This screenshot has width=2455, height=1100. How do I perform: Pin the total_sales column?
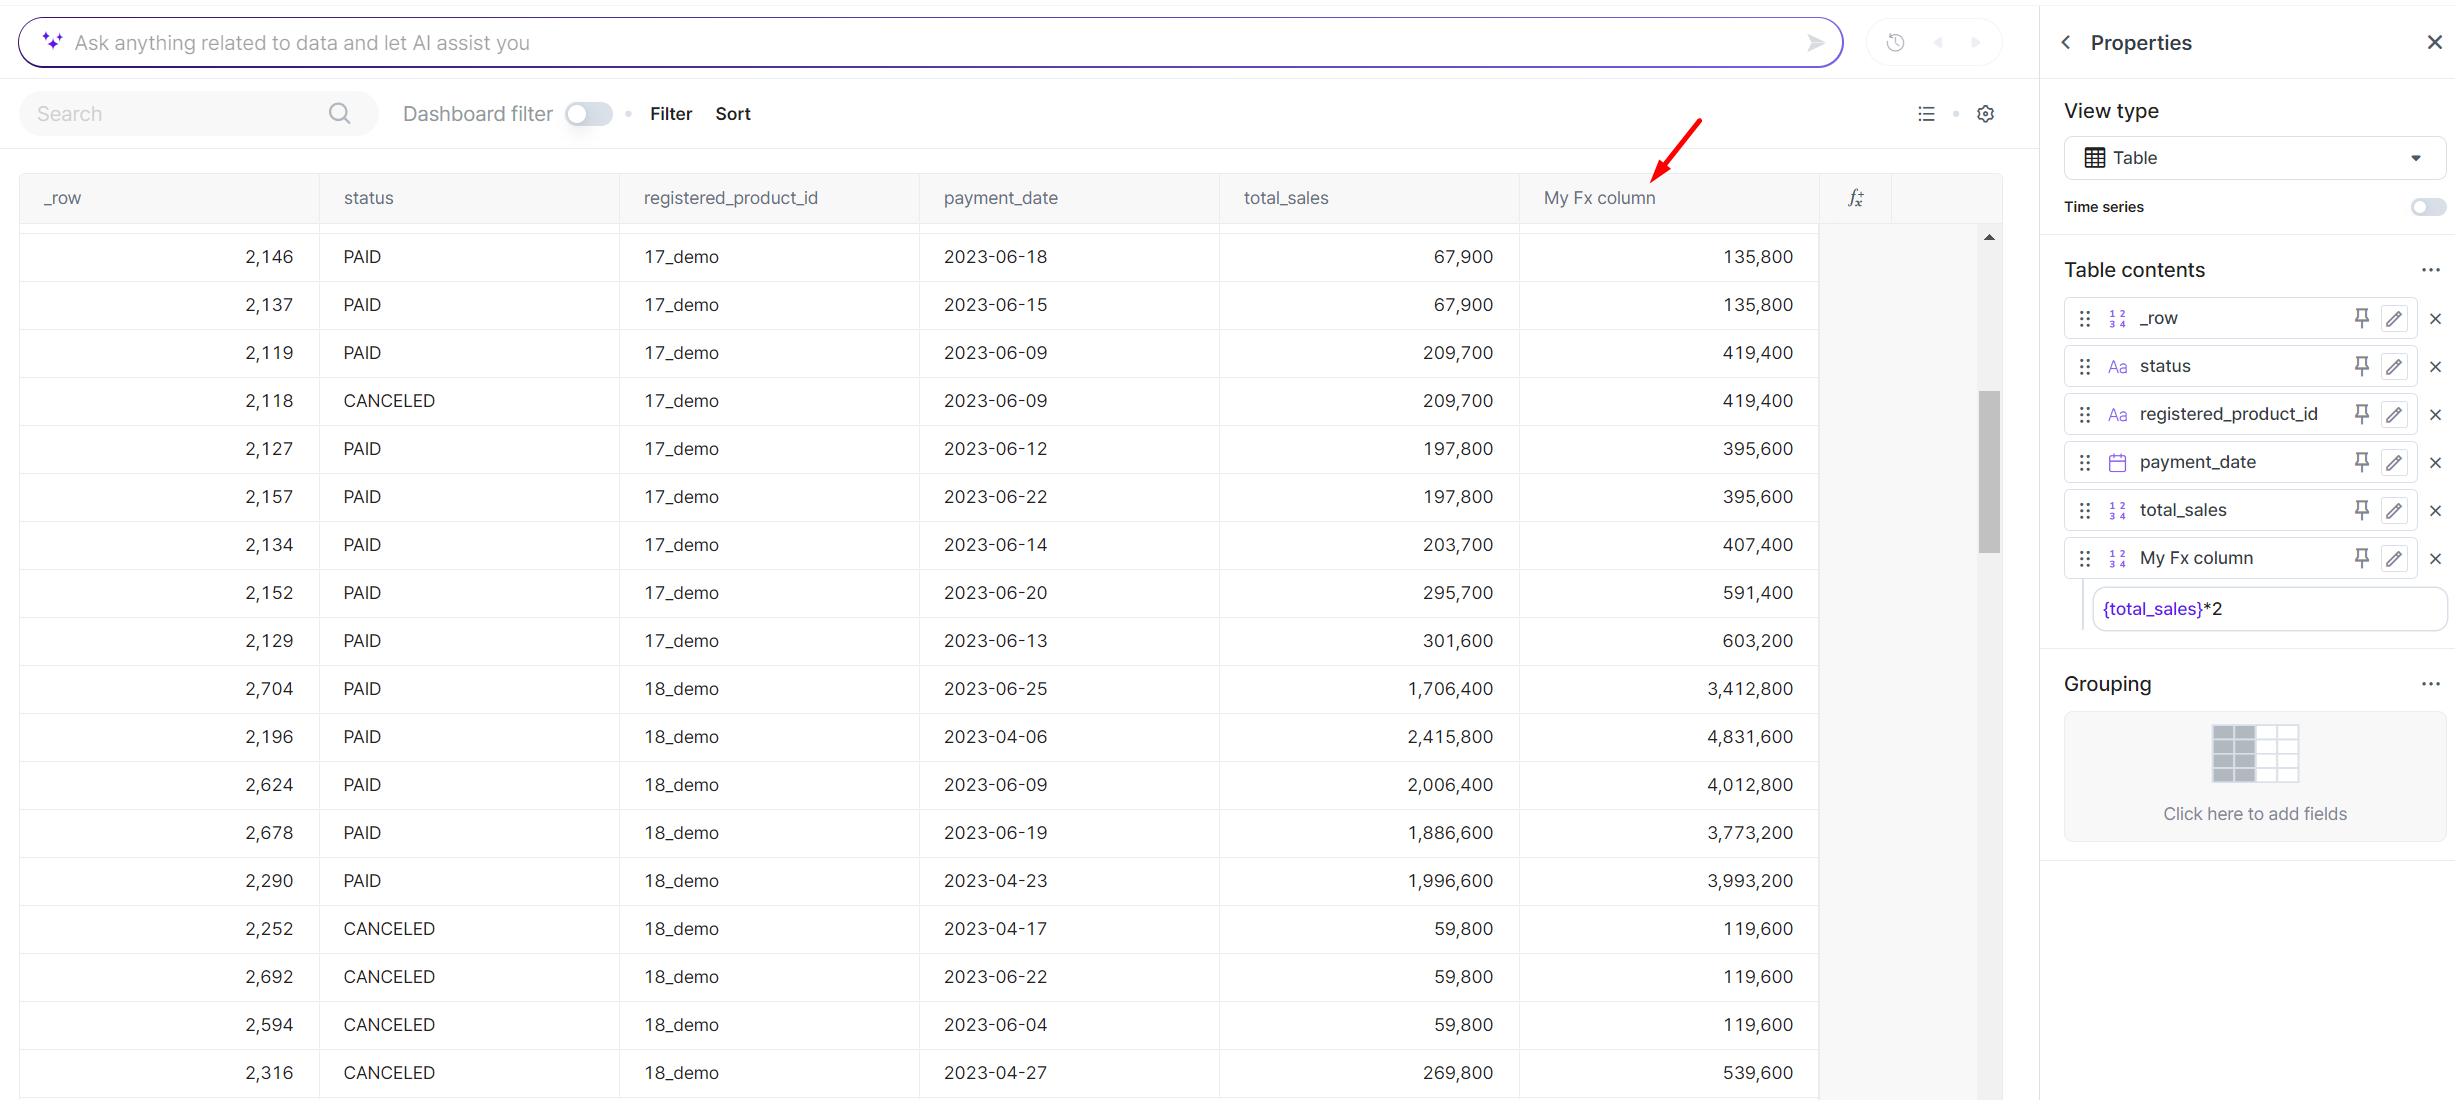2361,510
